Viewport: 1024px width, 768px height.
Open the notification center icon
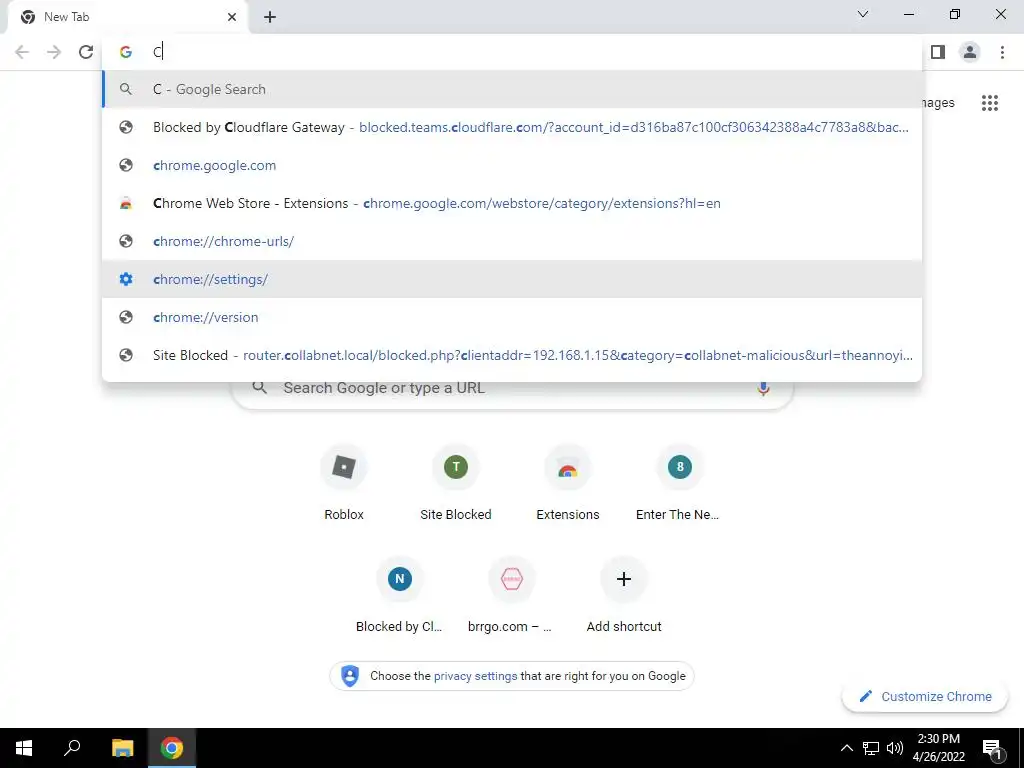[992, 750]
